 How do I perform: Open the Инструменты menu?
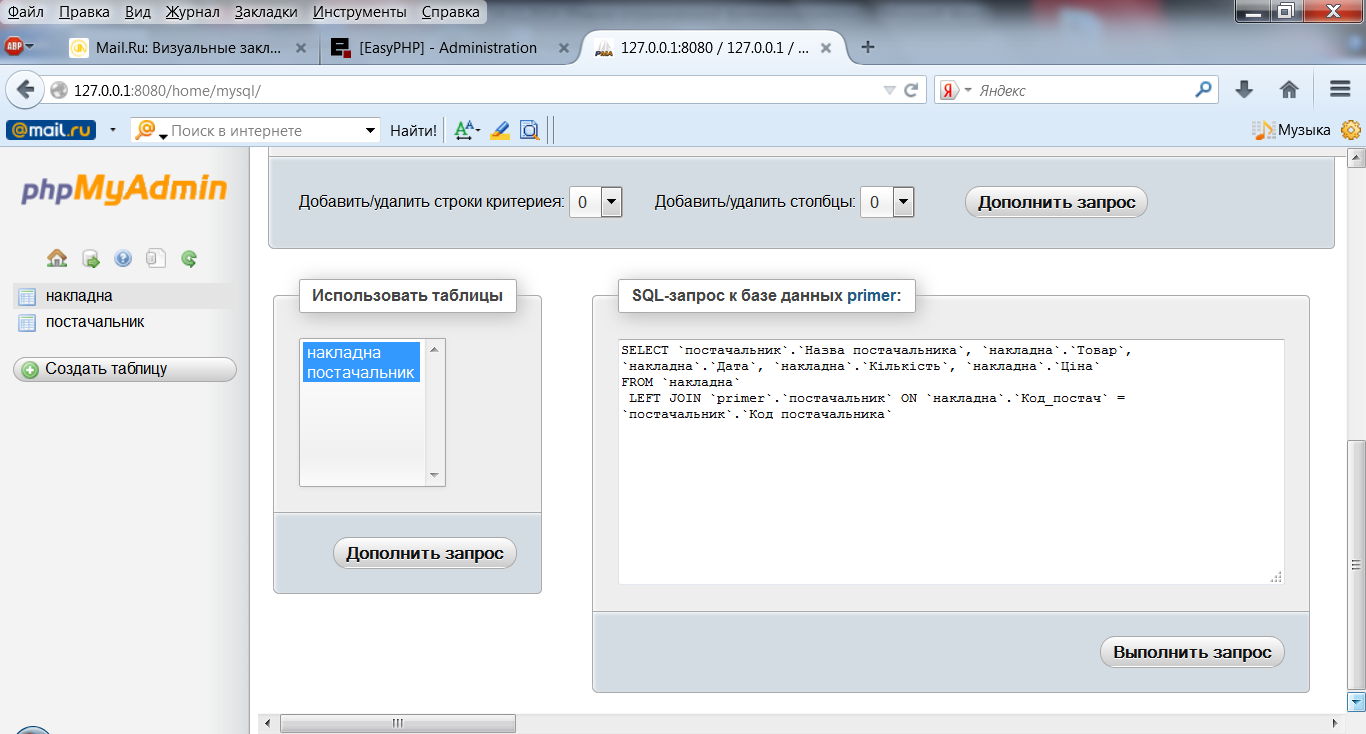click(359, 12)
